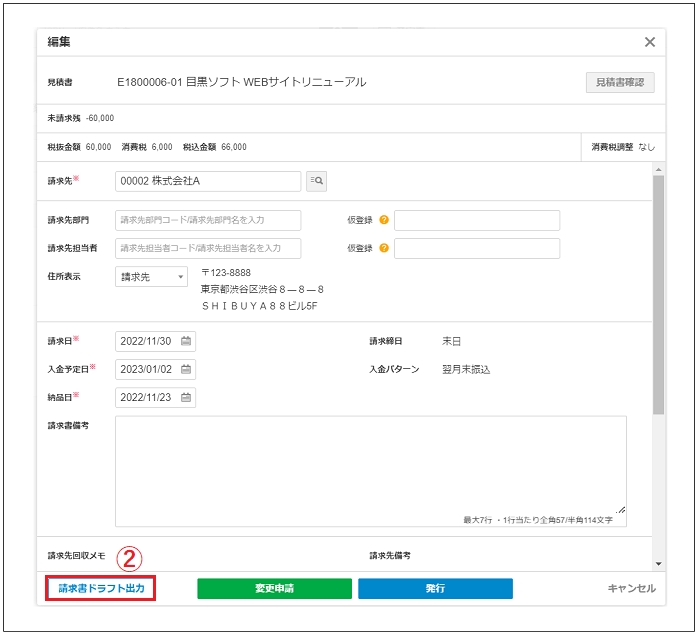Click the 請求書備考 textarea resize handle
Screen dimensions: 700x638
621,510
